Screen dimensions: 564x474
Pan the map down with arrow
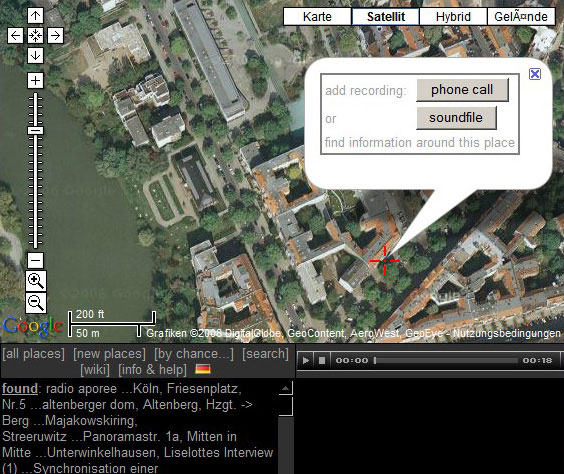35,56
